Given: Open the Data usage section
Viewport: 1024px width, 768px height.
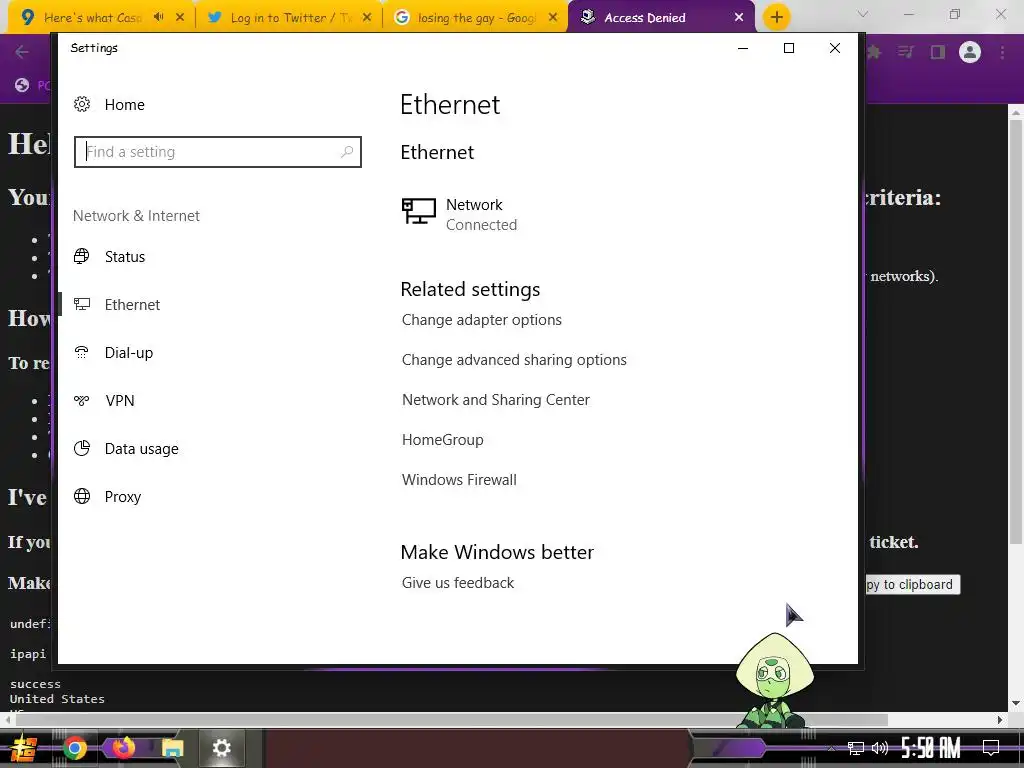Looking at the screenshot, I should point(141,449).
